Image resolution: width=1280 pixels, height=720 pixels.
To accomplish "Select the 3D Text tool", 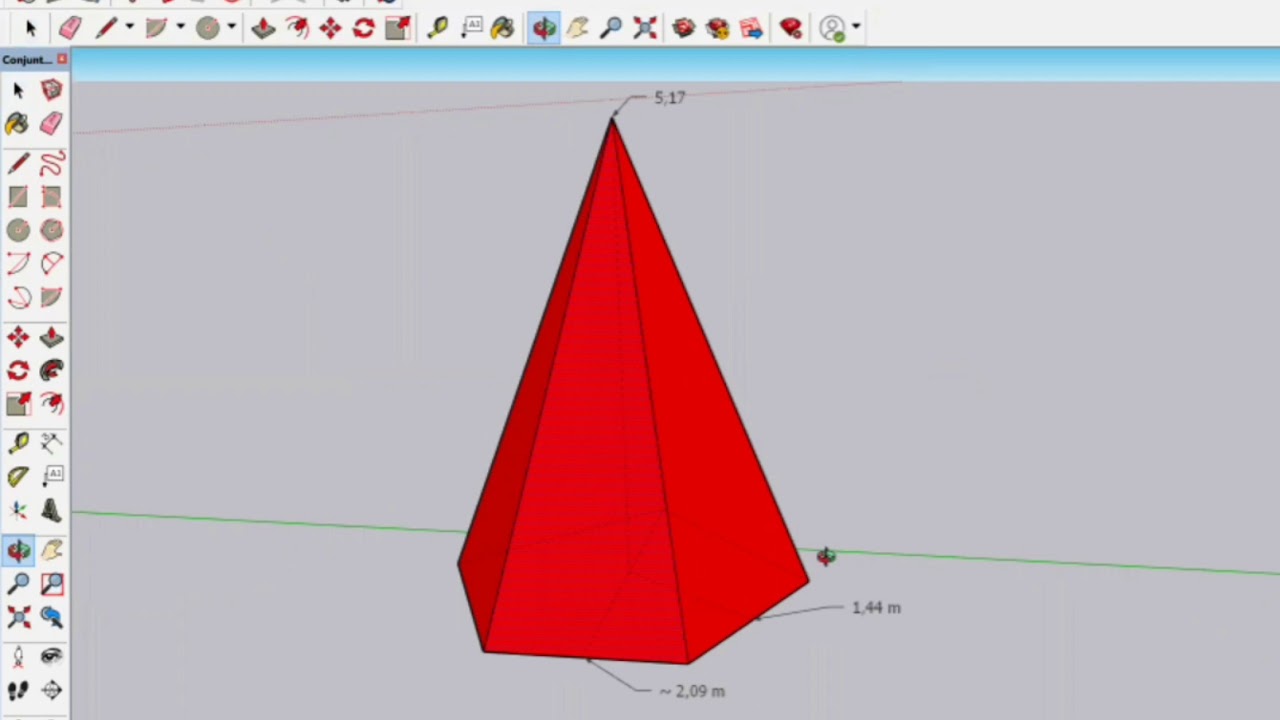I will coord(52,511).
